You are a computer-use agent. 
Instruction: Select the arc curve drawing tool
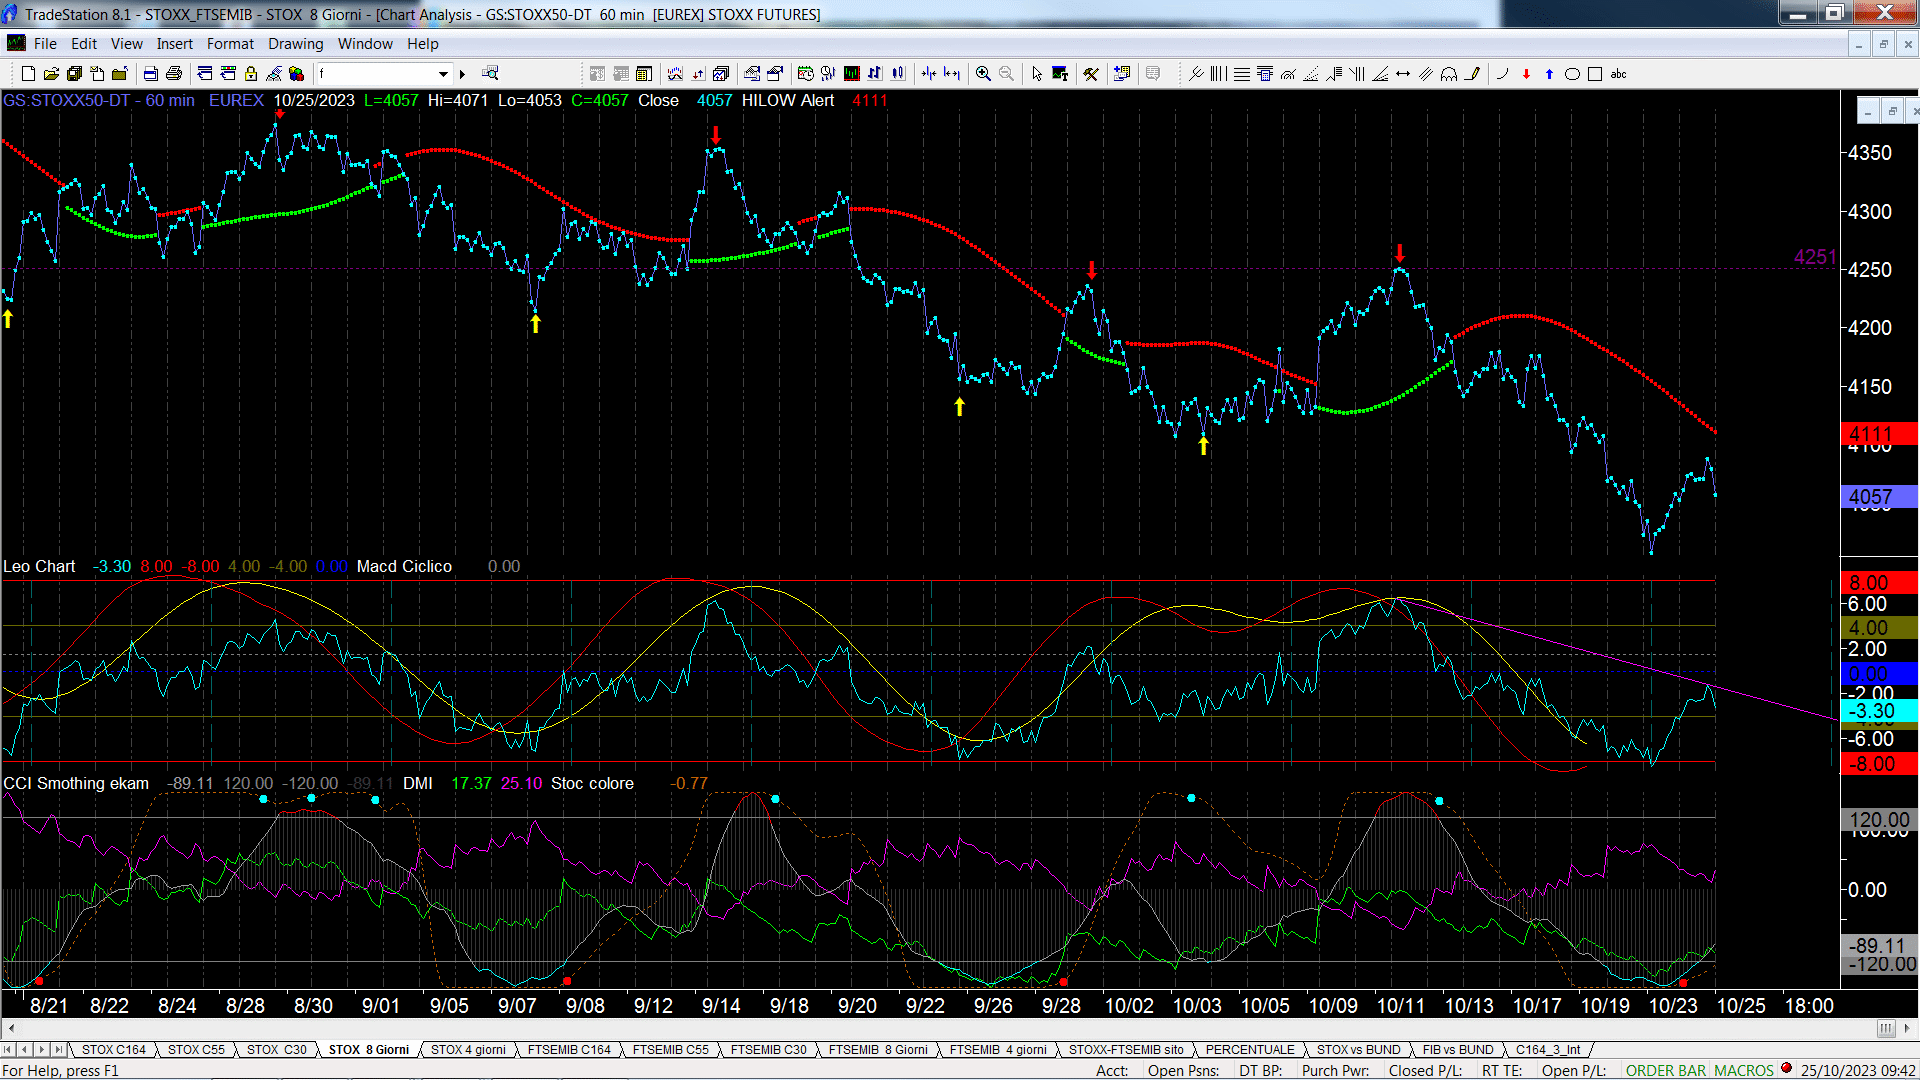[1502, 74]
